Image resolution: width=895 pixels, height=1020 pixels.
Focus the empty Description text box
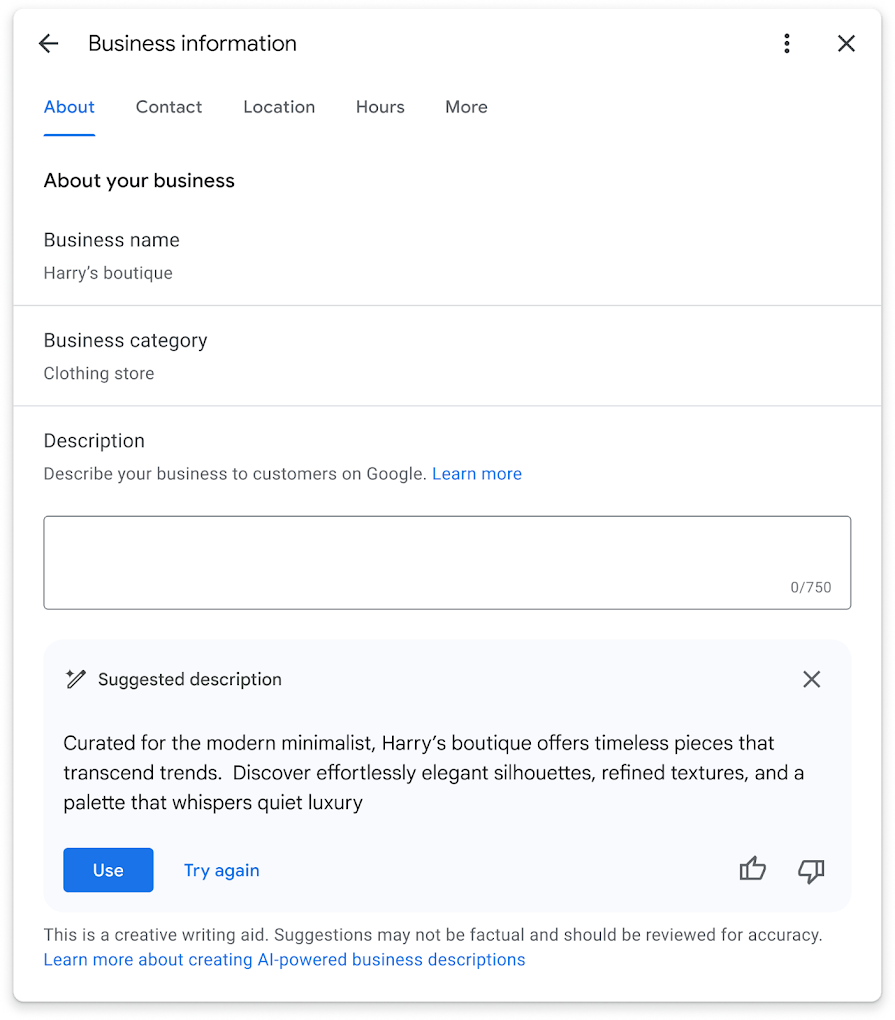tap(447, 563)
